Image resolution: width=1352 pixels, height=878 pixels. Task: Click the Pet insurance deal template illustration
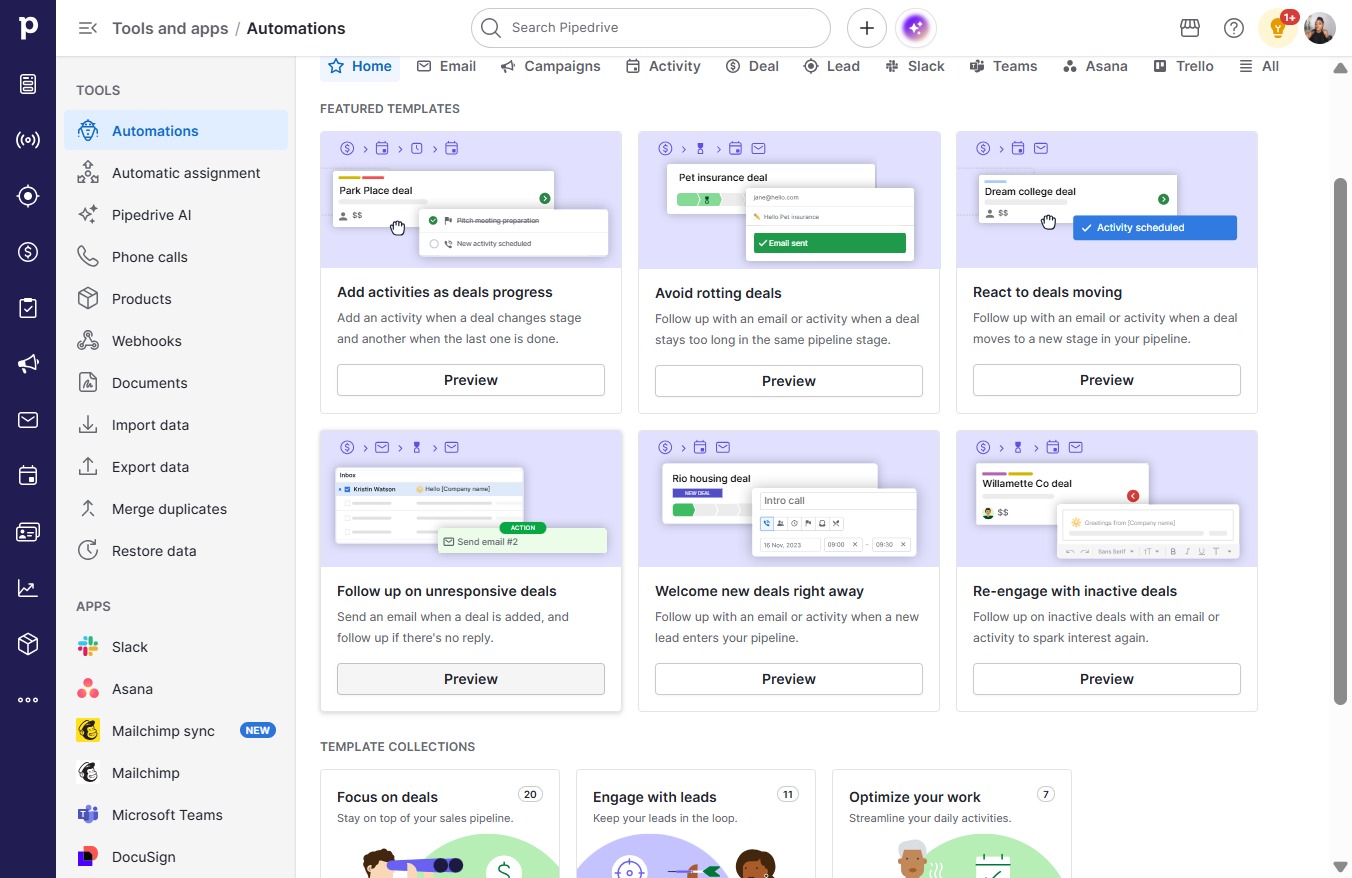(789, 200)
